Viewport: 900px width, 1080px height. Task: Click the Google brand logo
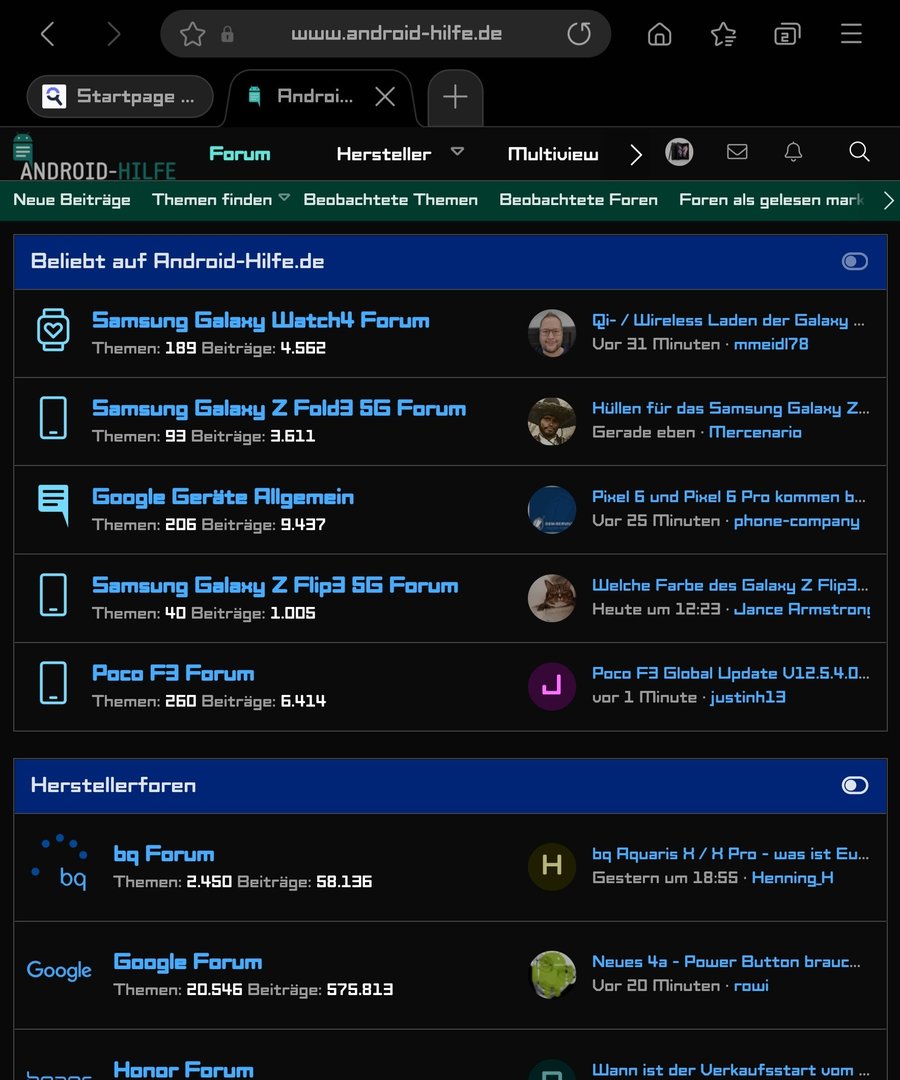[59, 970]
